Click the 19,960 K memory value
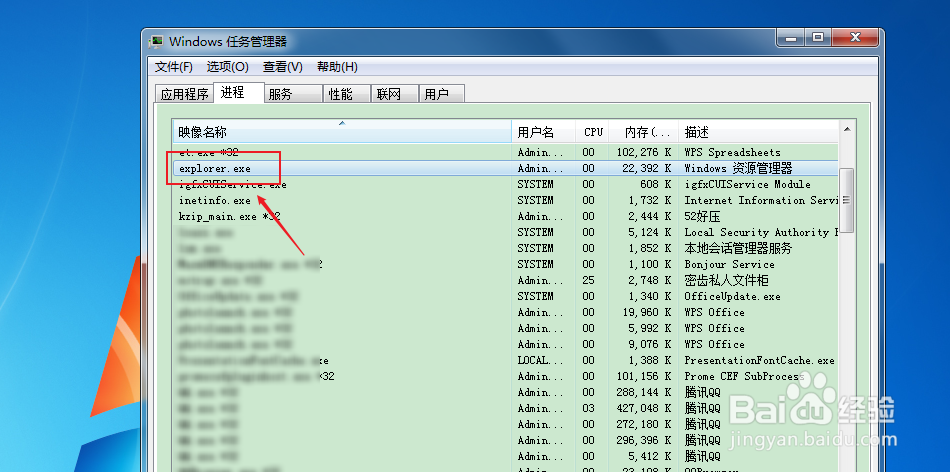 [647, 313]
